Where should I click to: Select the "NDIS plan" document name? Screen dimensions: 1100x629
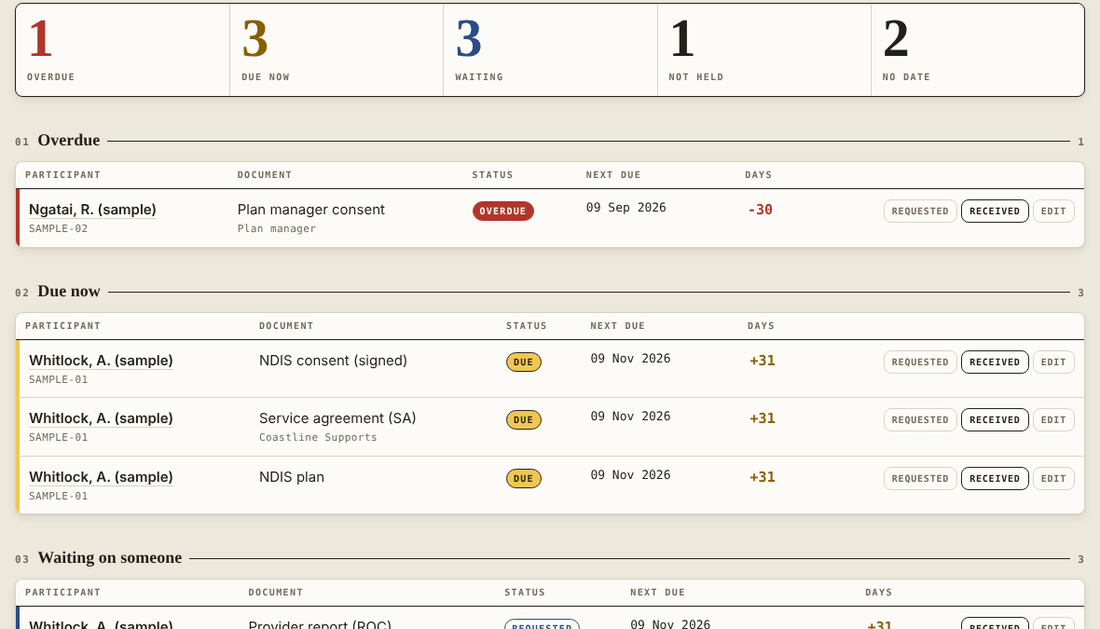click(292, 477)
